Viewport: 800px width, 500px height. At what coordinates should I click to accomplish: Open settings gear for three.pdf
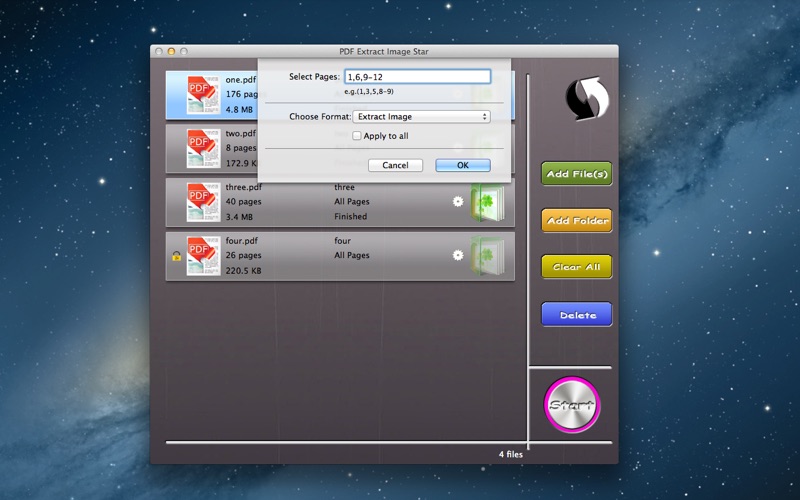(x=458, y=202)
